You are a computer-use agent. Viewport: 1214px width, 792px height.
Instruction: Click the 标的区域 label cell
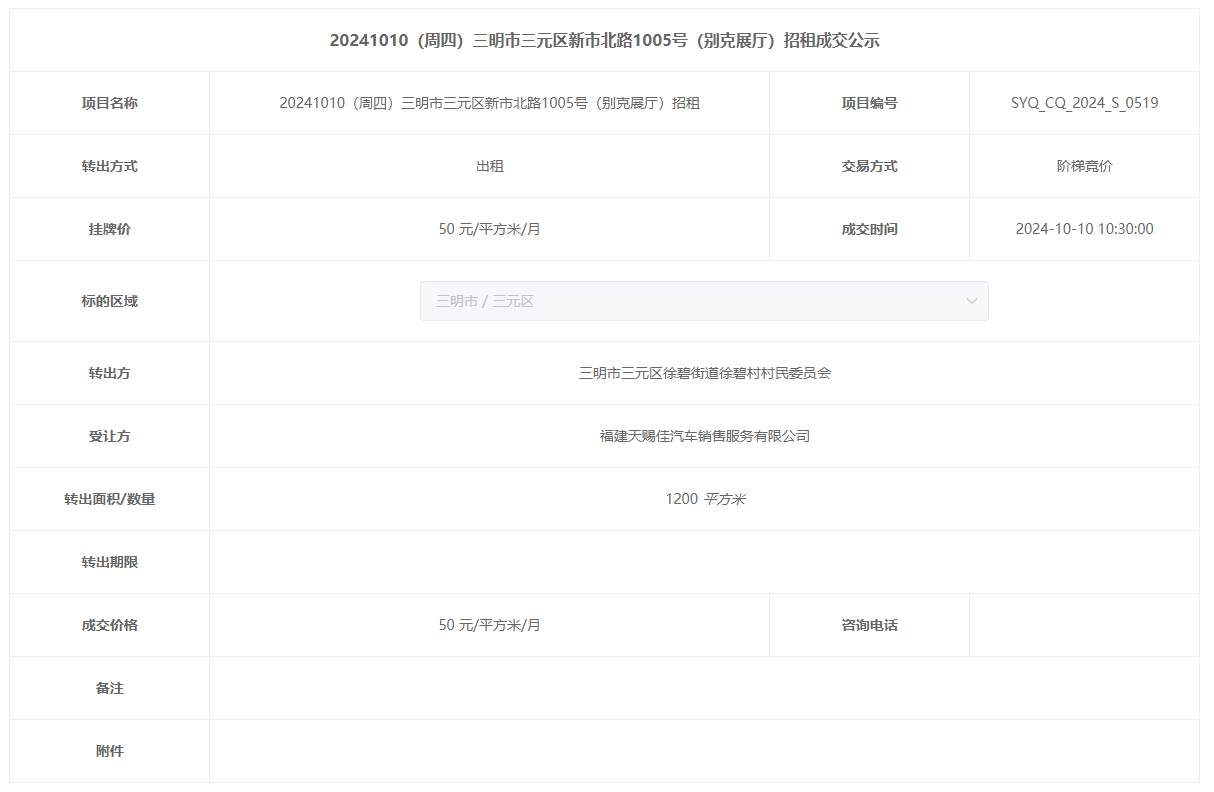(x=109, y=301)
